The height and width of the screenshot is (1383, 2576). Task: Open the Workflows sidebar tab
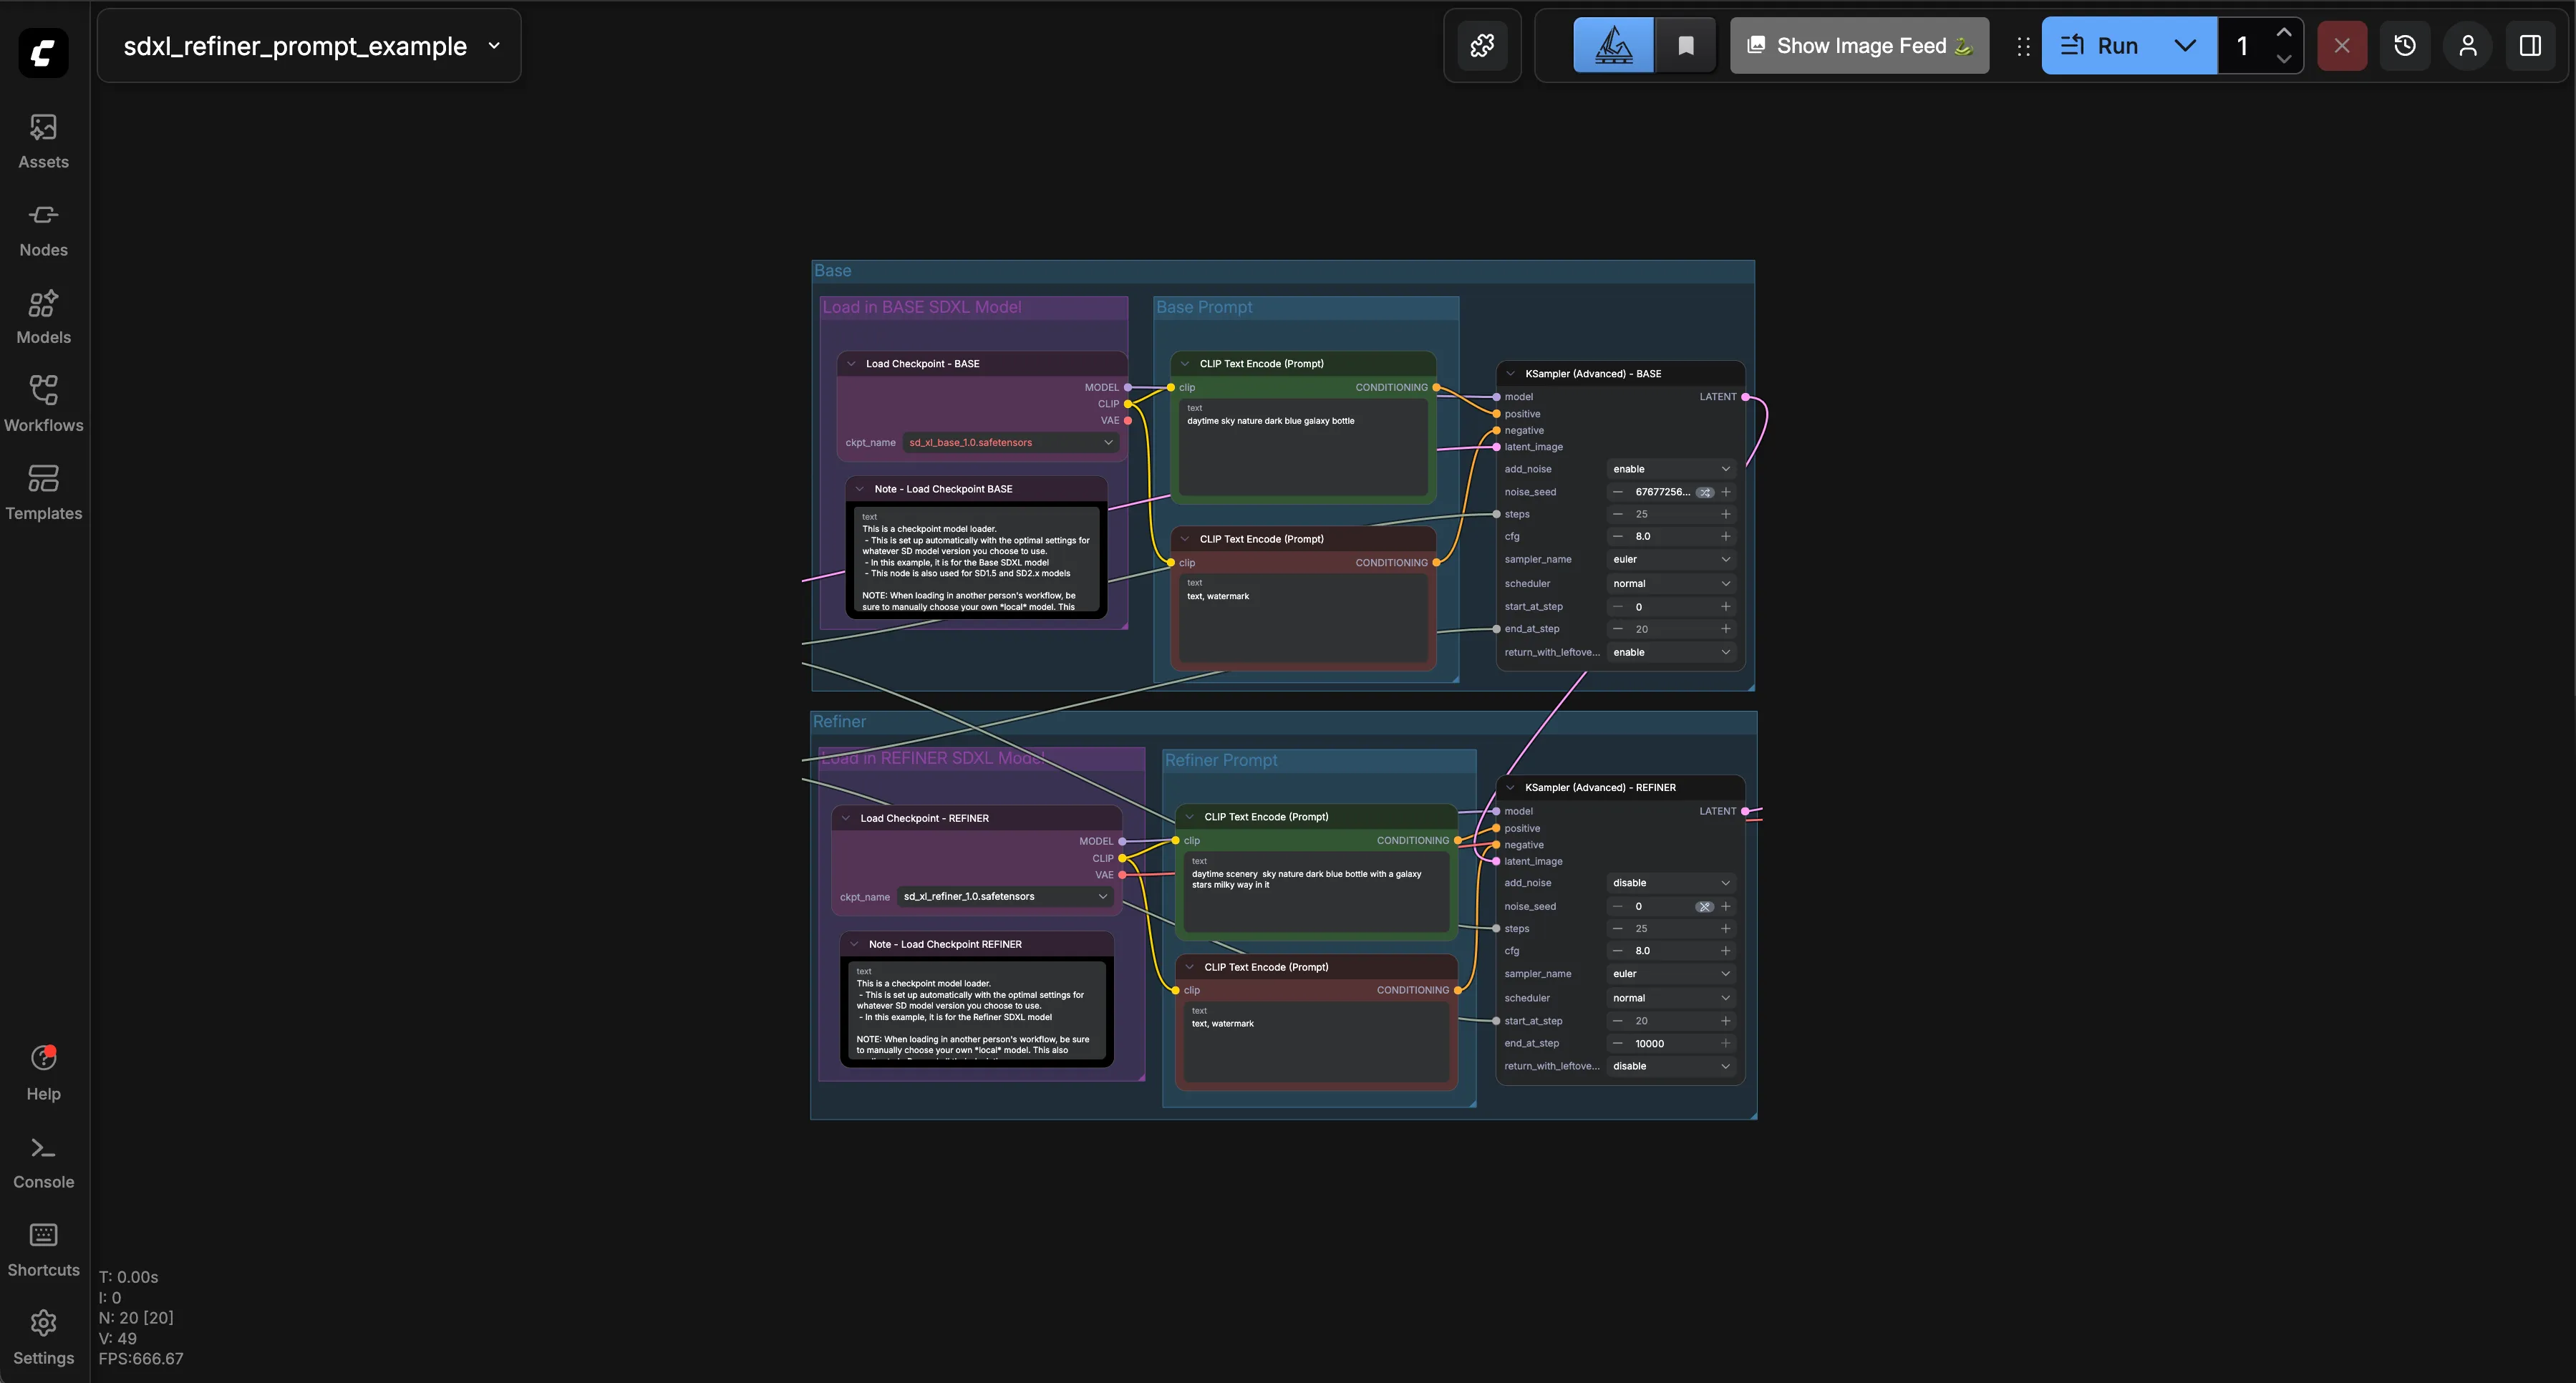(x=43, y=405)
